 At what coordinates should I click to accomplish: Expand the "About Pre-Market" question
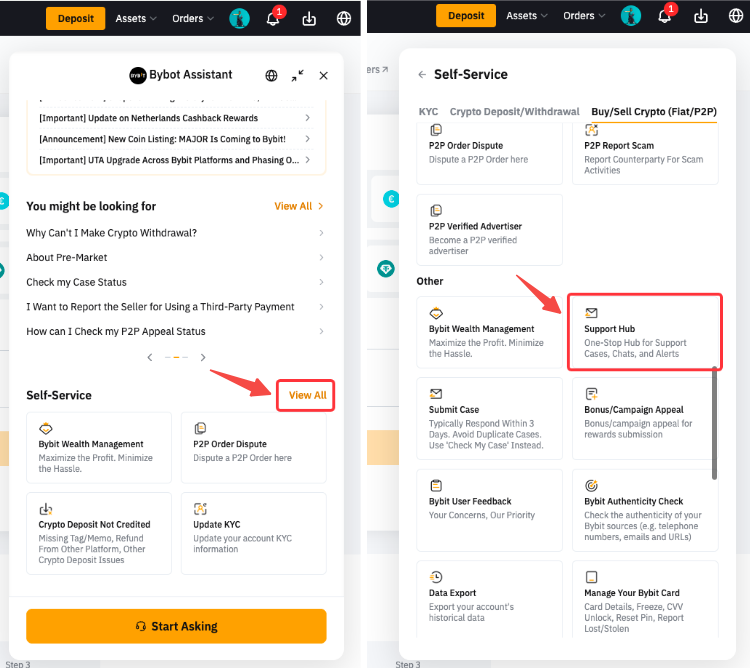tap(175, 258)
